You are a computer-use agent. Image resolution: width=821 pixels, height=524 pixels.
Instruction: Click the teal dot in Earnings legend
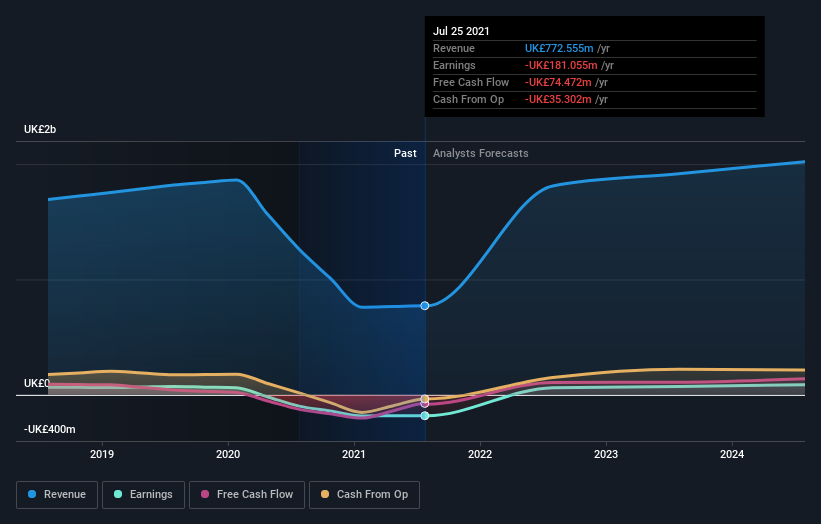[118, 494]
